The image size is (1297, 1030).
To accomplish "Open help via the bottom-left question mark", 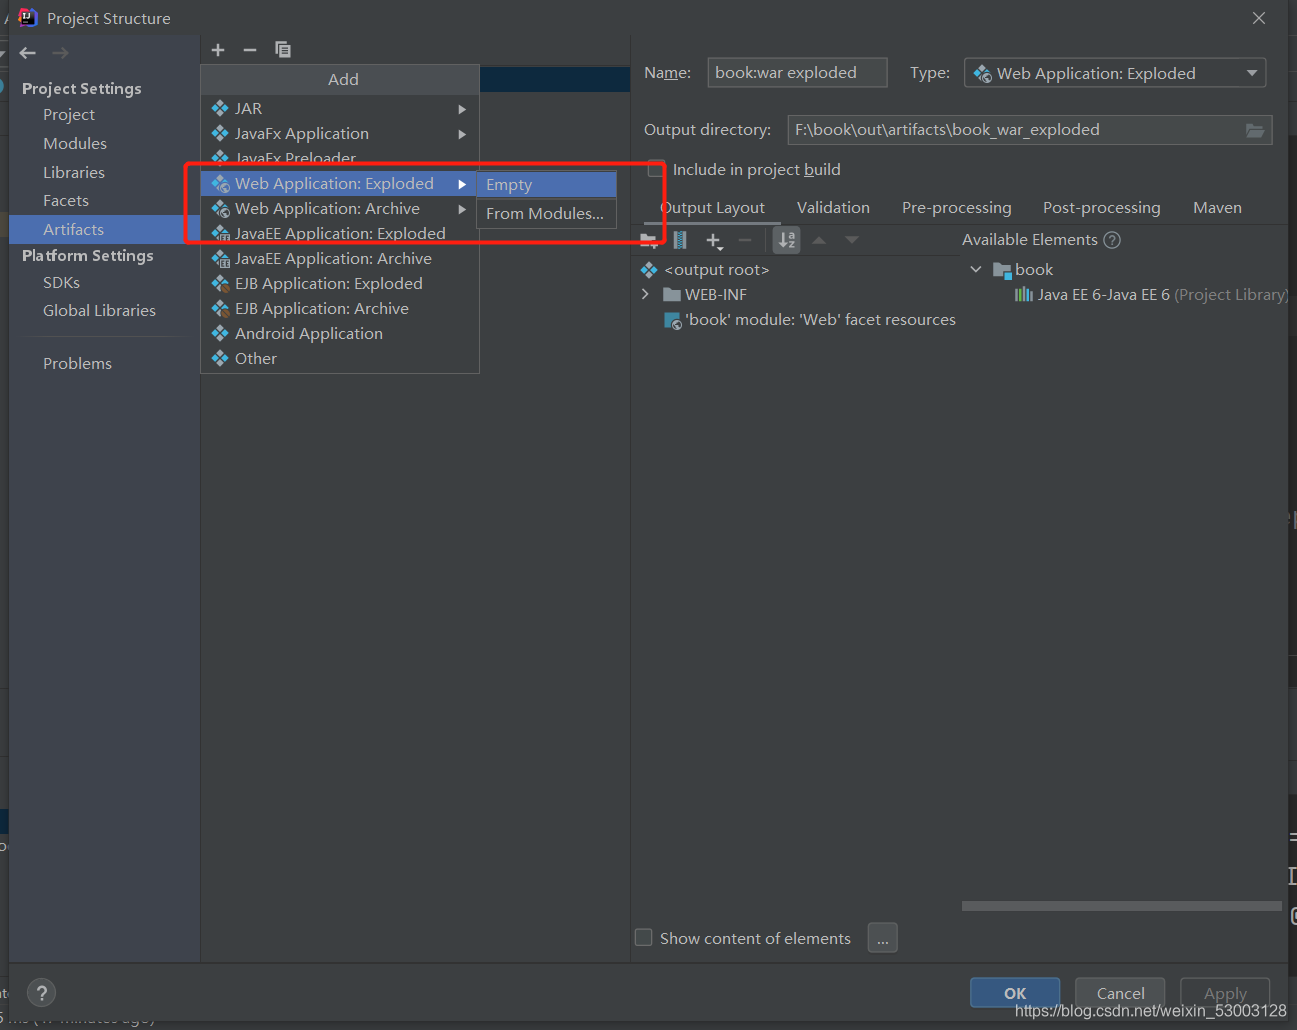I will coord(41,993).
